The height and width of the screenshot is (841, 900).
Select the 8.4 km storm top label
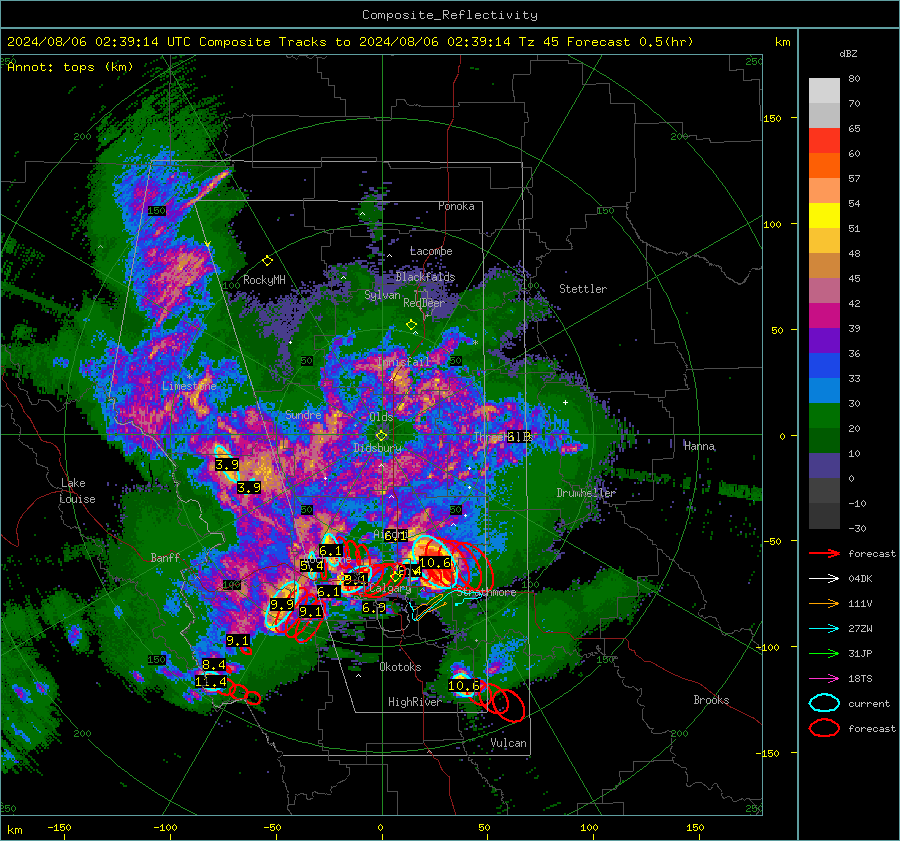pos(214,665)
